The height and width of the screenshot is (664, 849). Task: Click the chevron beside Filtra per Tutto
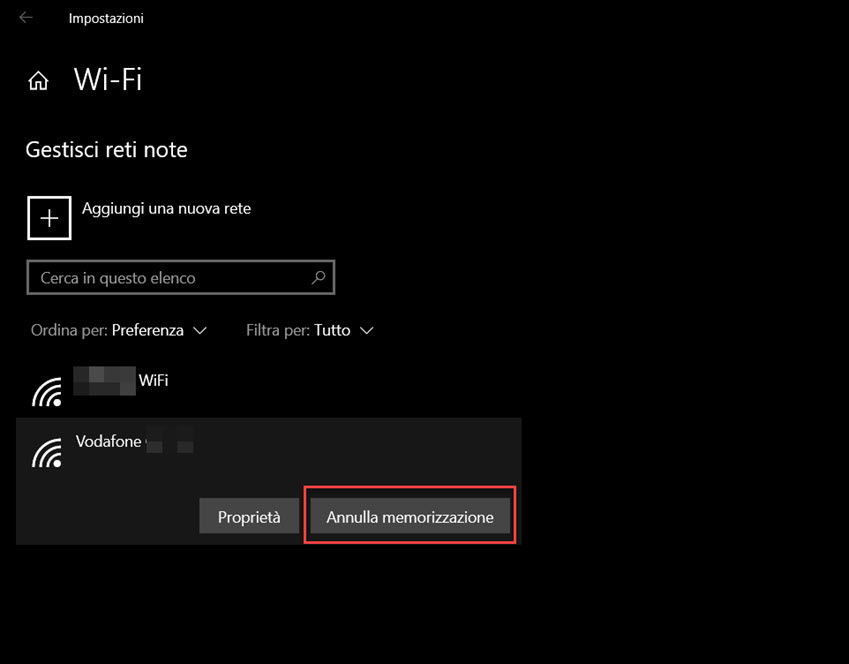(x=367, y=330)
